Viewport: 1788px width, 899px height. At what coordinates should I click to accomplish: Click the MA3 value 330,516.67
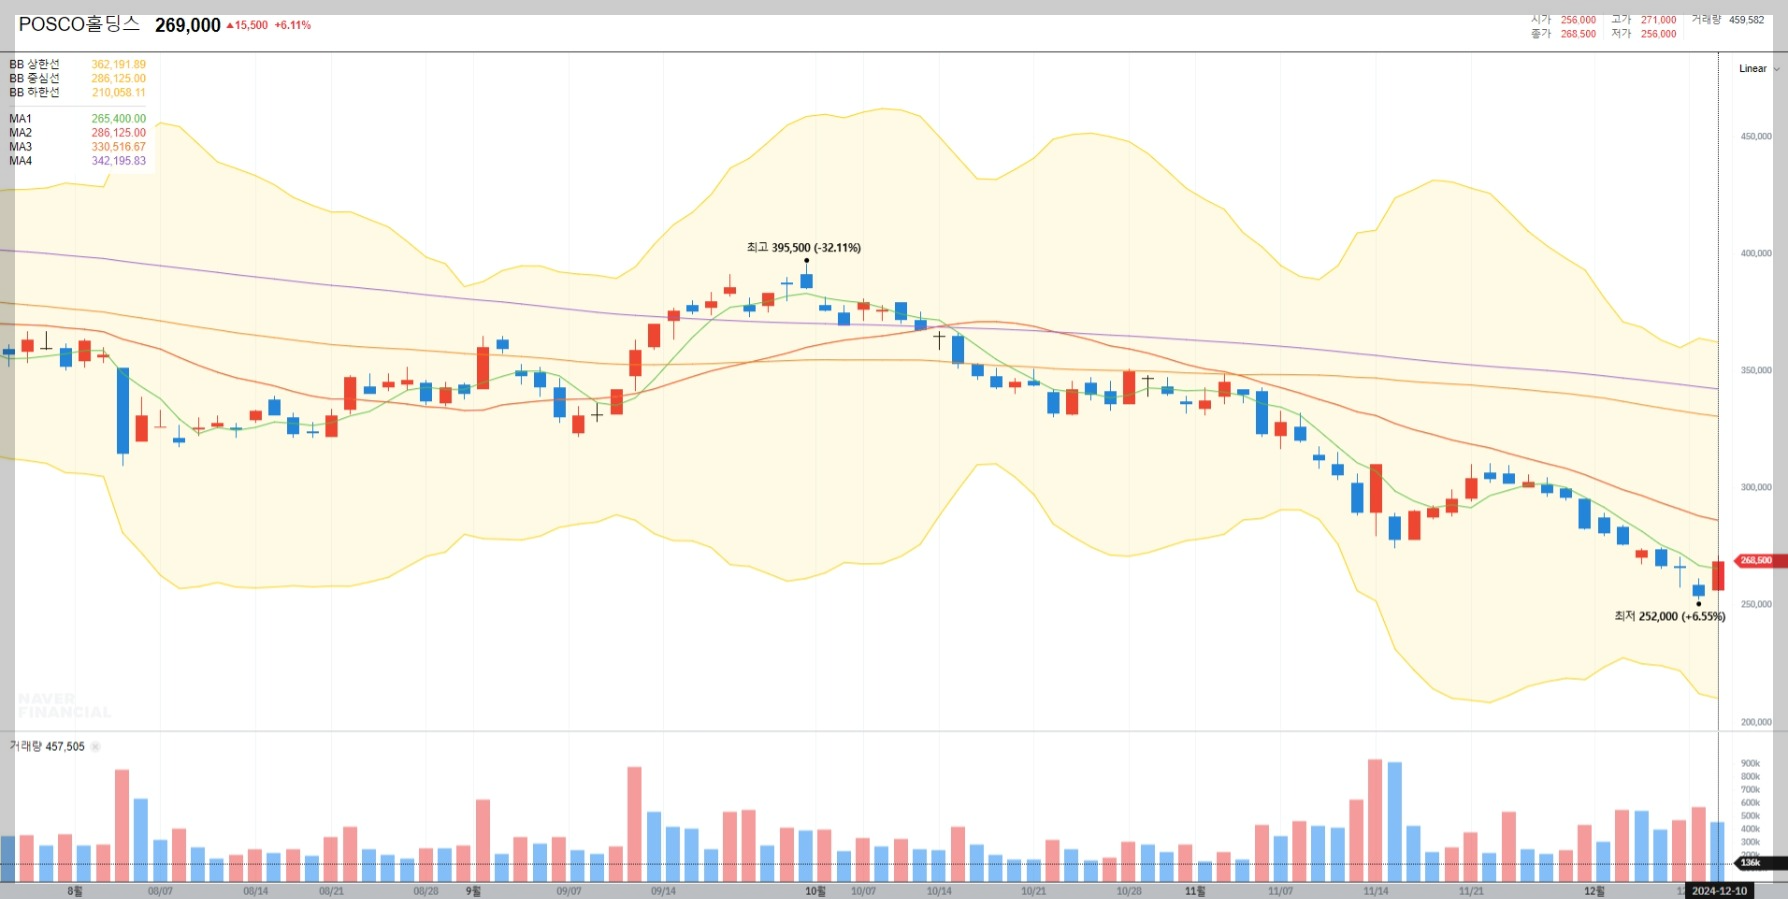click(119, 147)
